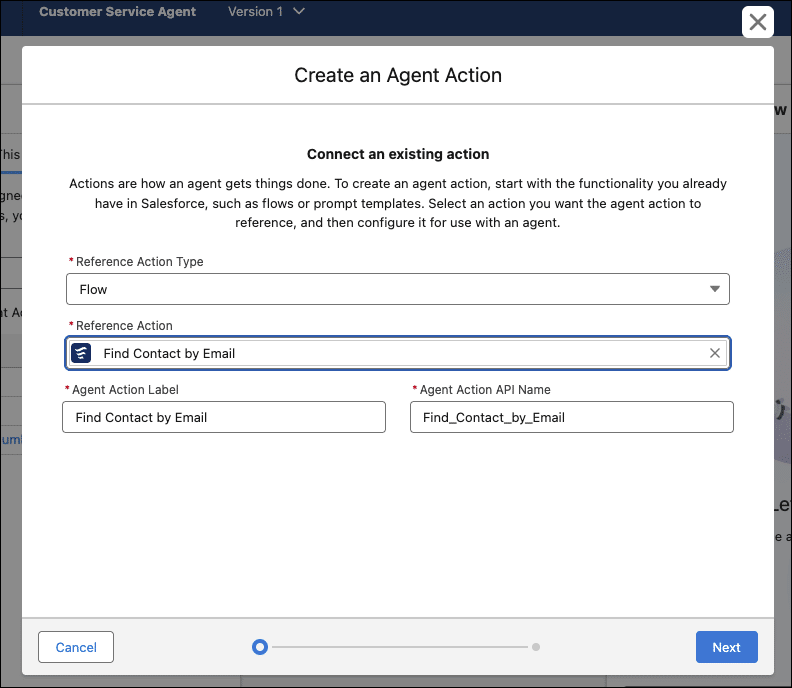Click the Agent Action Label input field

pyautogui.click(x=223, y=417)
